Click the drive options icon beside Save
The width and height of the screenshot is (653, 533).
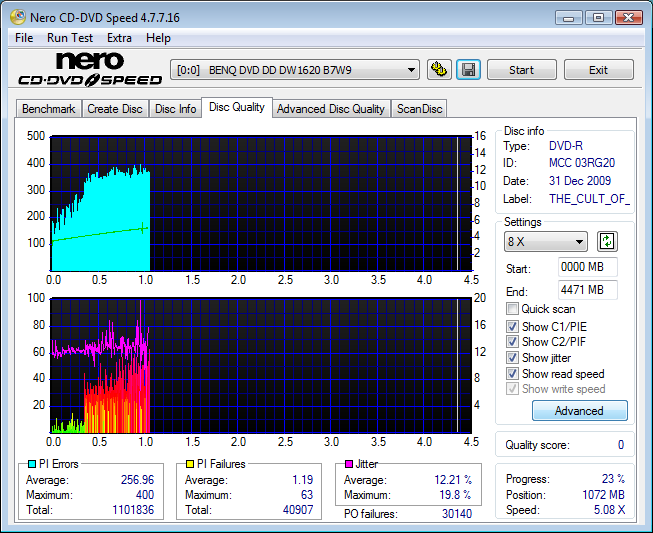click(438, 70)
